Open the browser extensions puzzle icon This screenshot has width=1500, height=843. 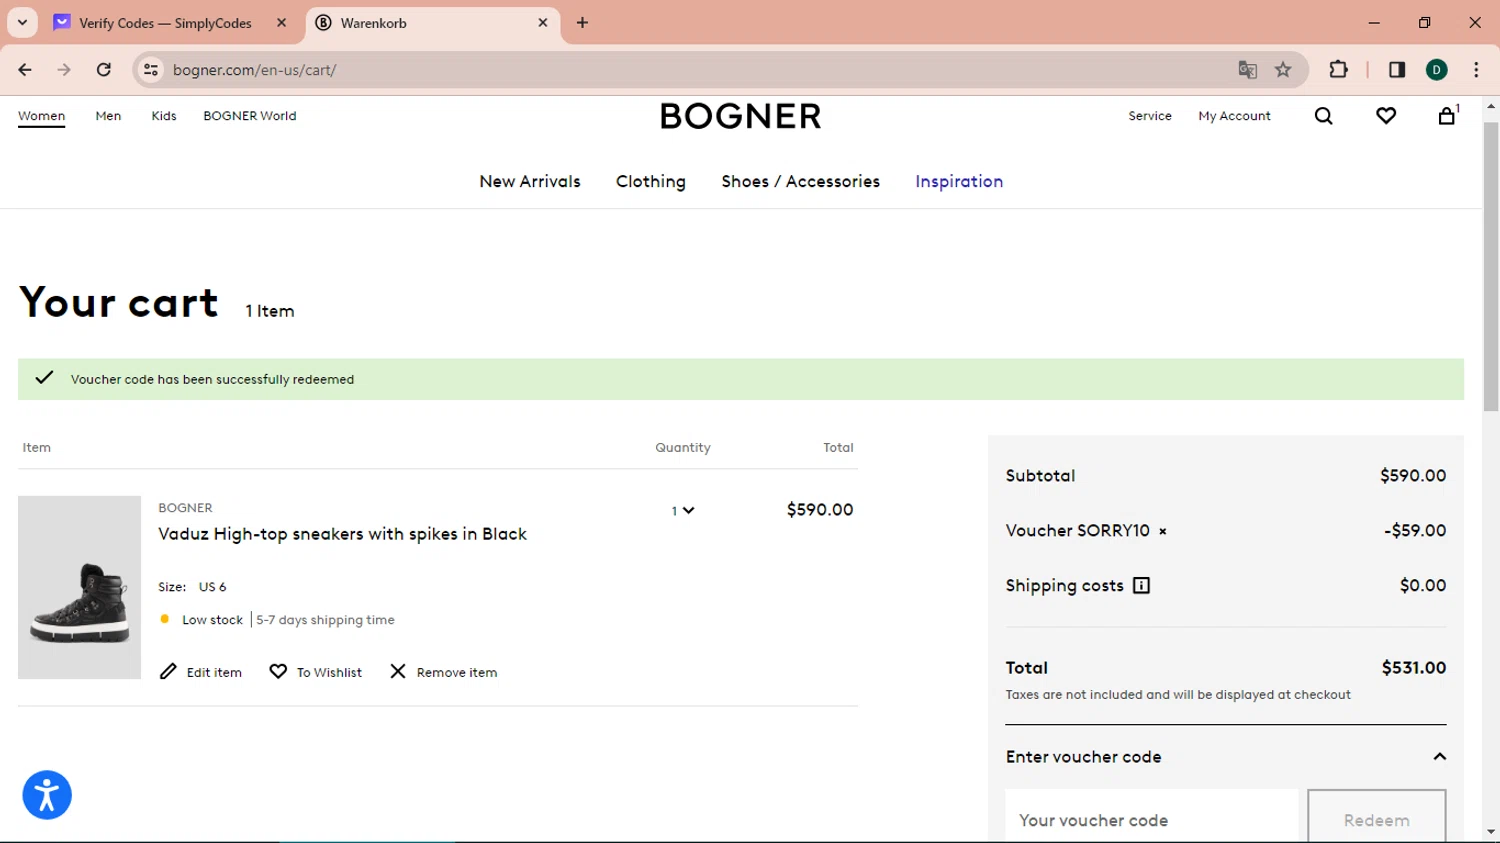1338,69
